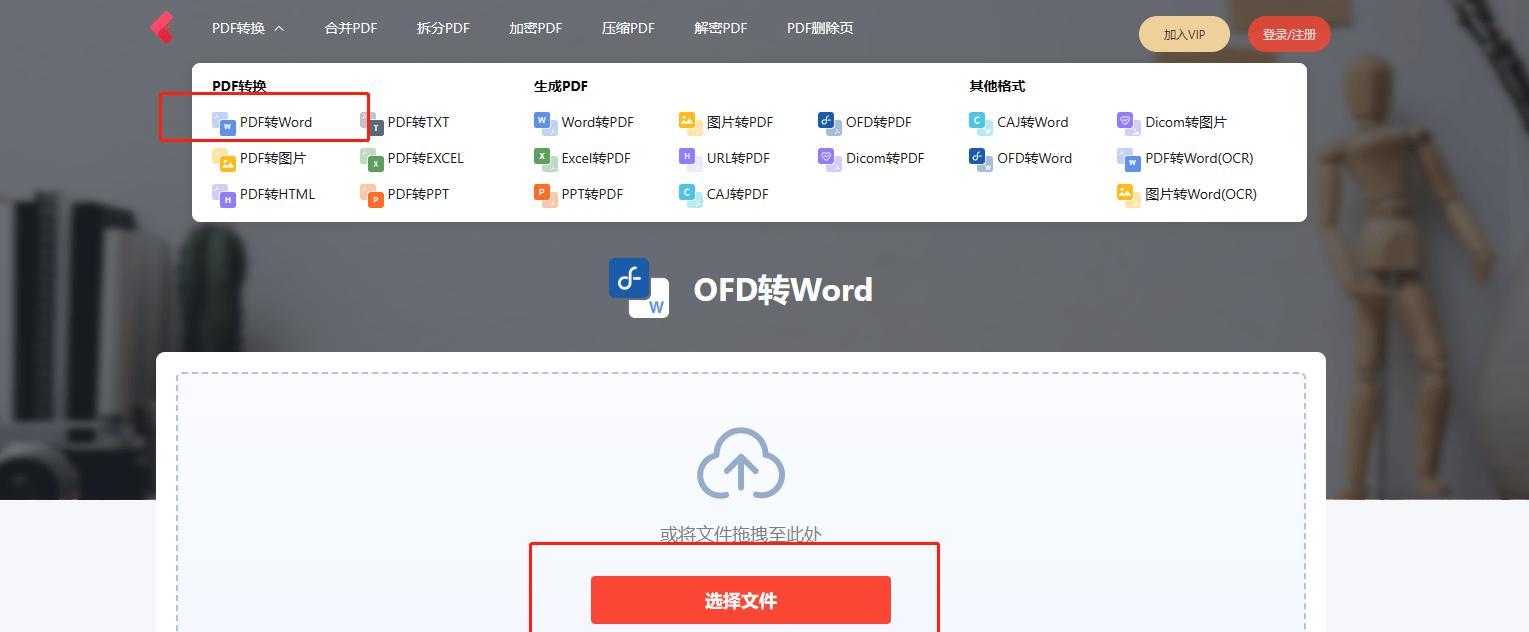Image resolution: width=1529 pixels, height=632 pixels.
Task: Click the PDF转HTML file icon
Action: tap(223, 195)
